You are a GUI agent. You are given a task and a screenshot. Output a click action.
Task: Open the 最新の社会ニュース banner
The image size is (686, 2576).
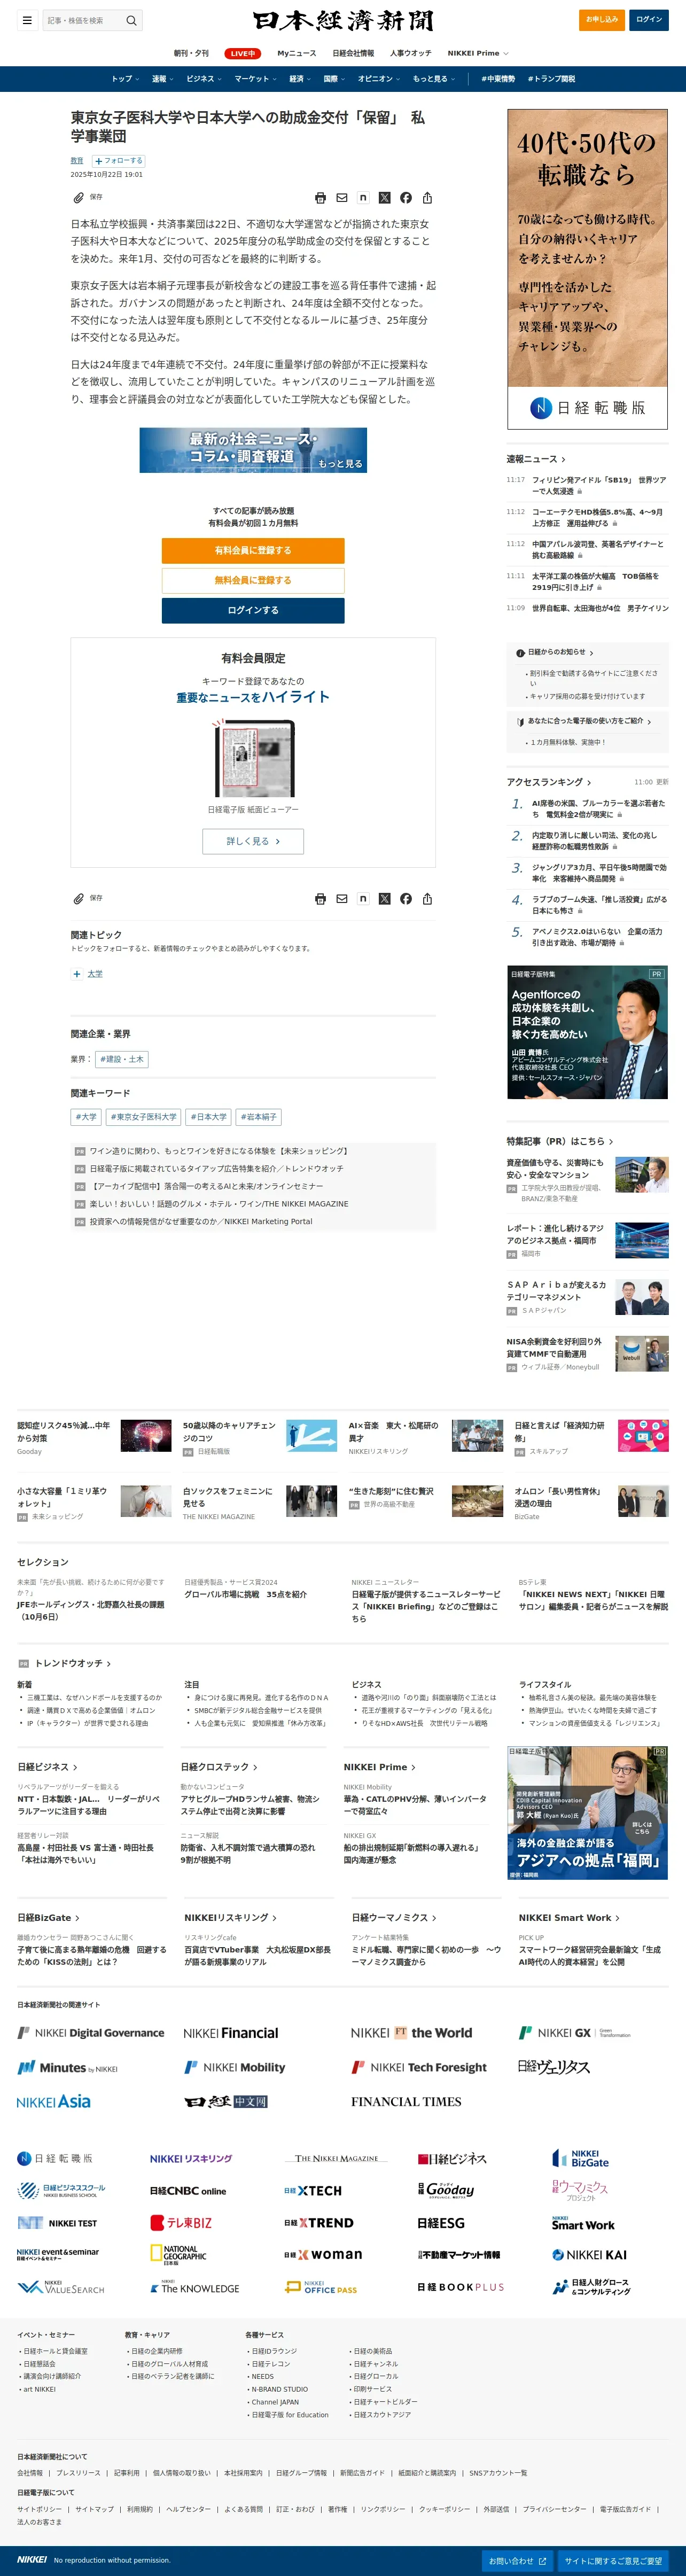coord(253,450)
